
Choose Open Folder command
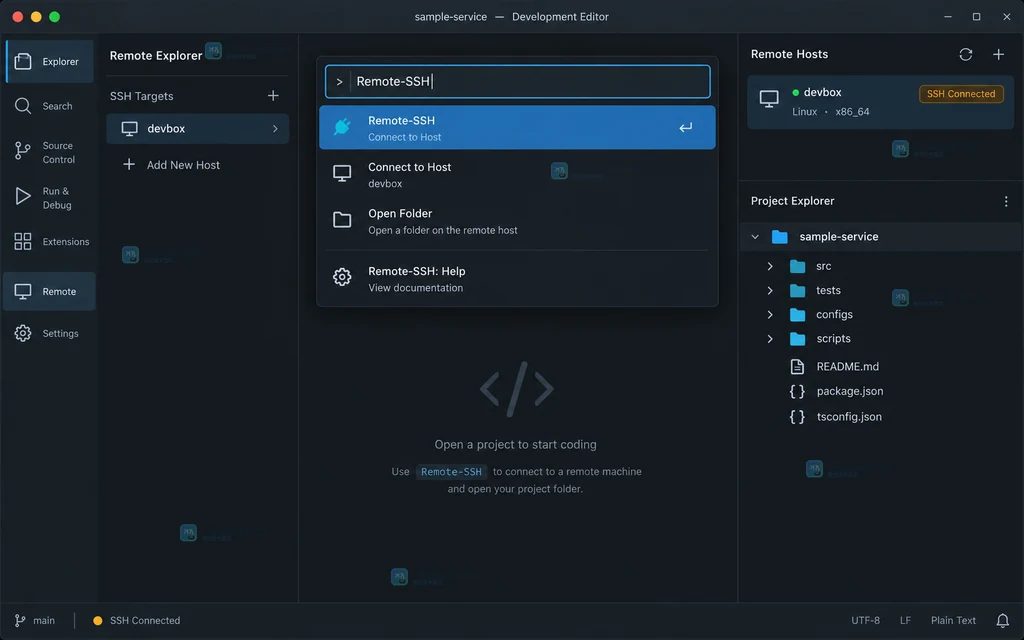[517, 221]
